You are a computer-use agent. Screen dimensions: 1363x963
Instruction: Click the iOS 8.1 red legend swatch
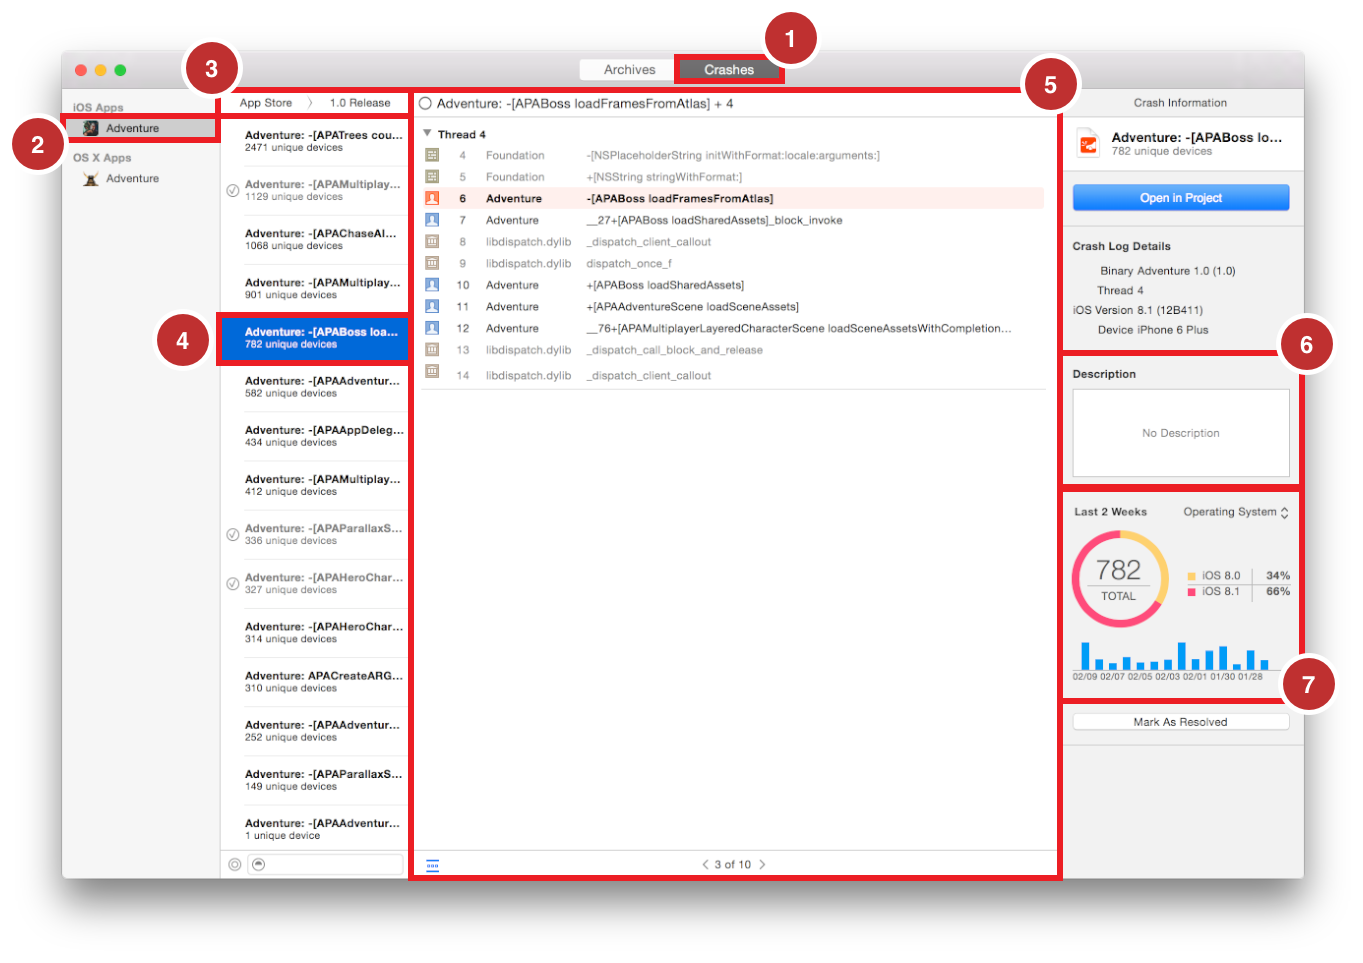(x=1191, y=592)
